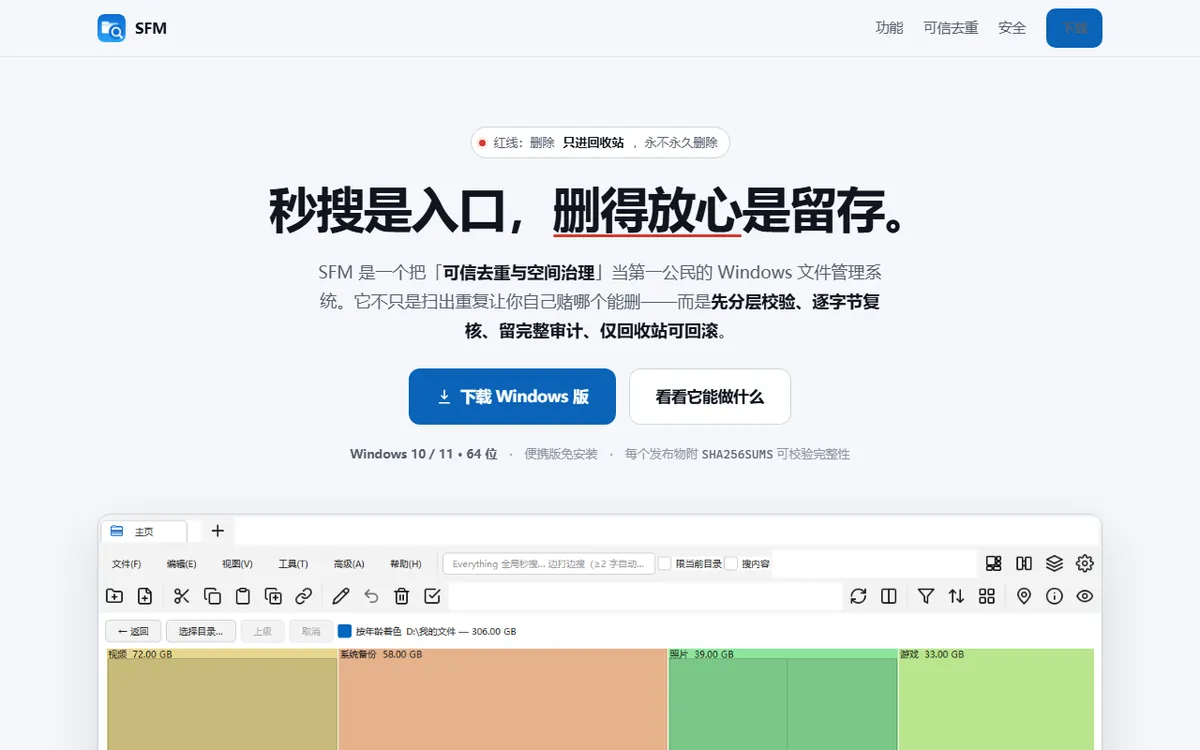Click the select-all checkmark icon
The height and width of the screenshot is (750, 1200).
(x=432, y=596)
